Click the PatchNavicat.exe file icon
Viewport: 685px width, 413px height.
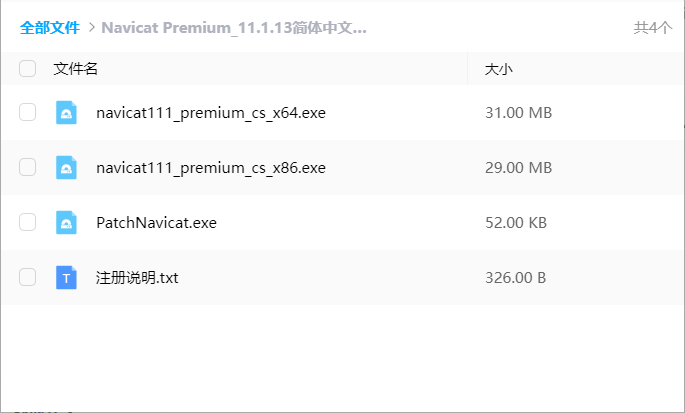66,223
